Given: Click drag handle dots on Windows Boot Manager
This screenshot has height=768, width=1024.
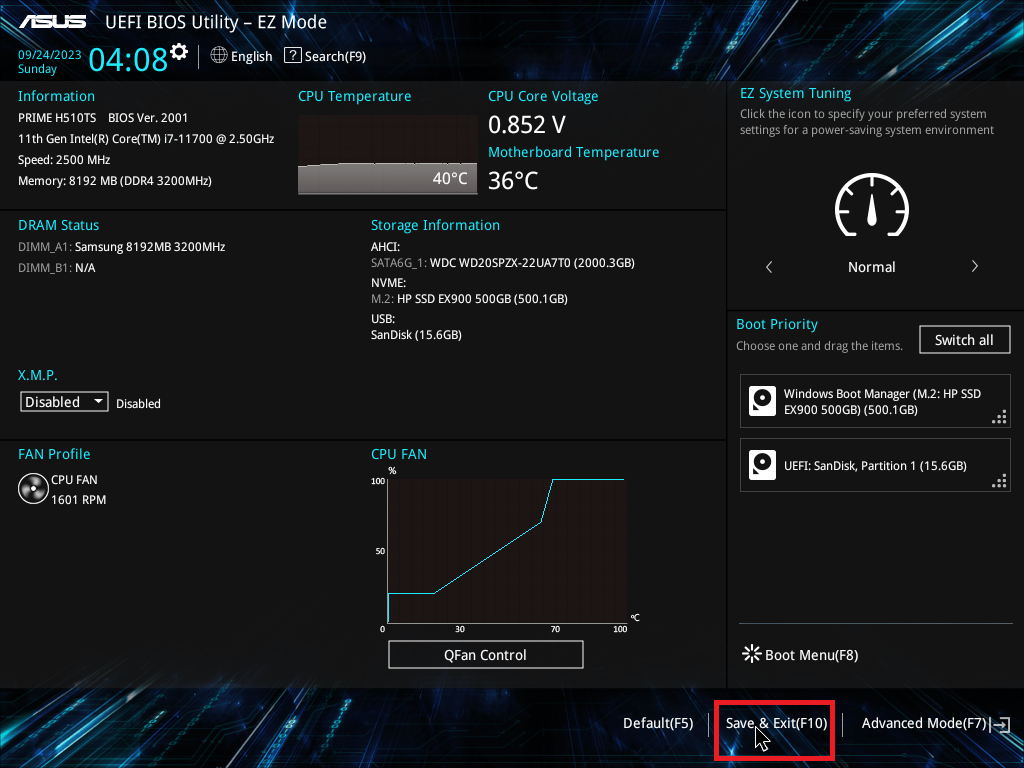Looking at the screenshot, I should pyautogui.click(x=999, y=417).
